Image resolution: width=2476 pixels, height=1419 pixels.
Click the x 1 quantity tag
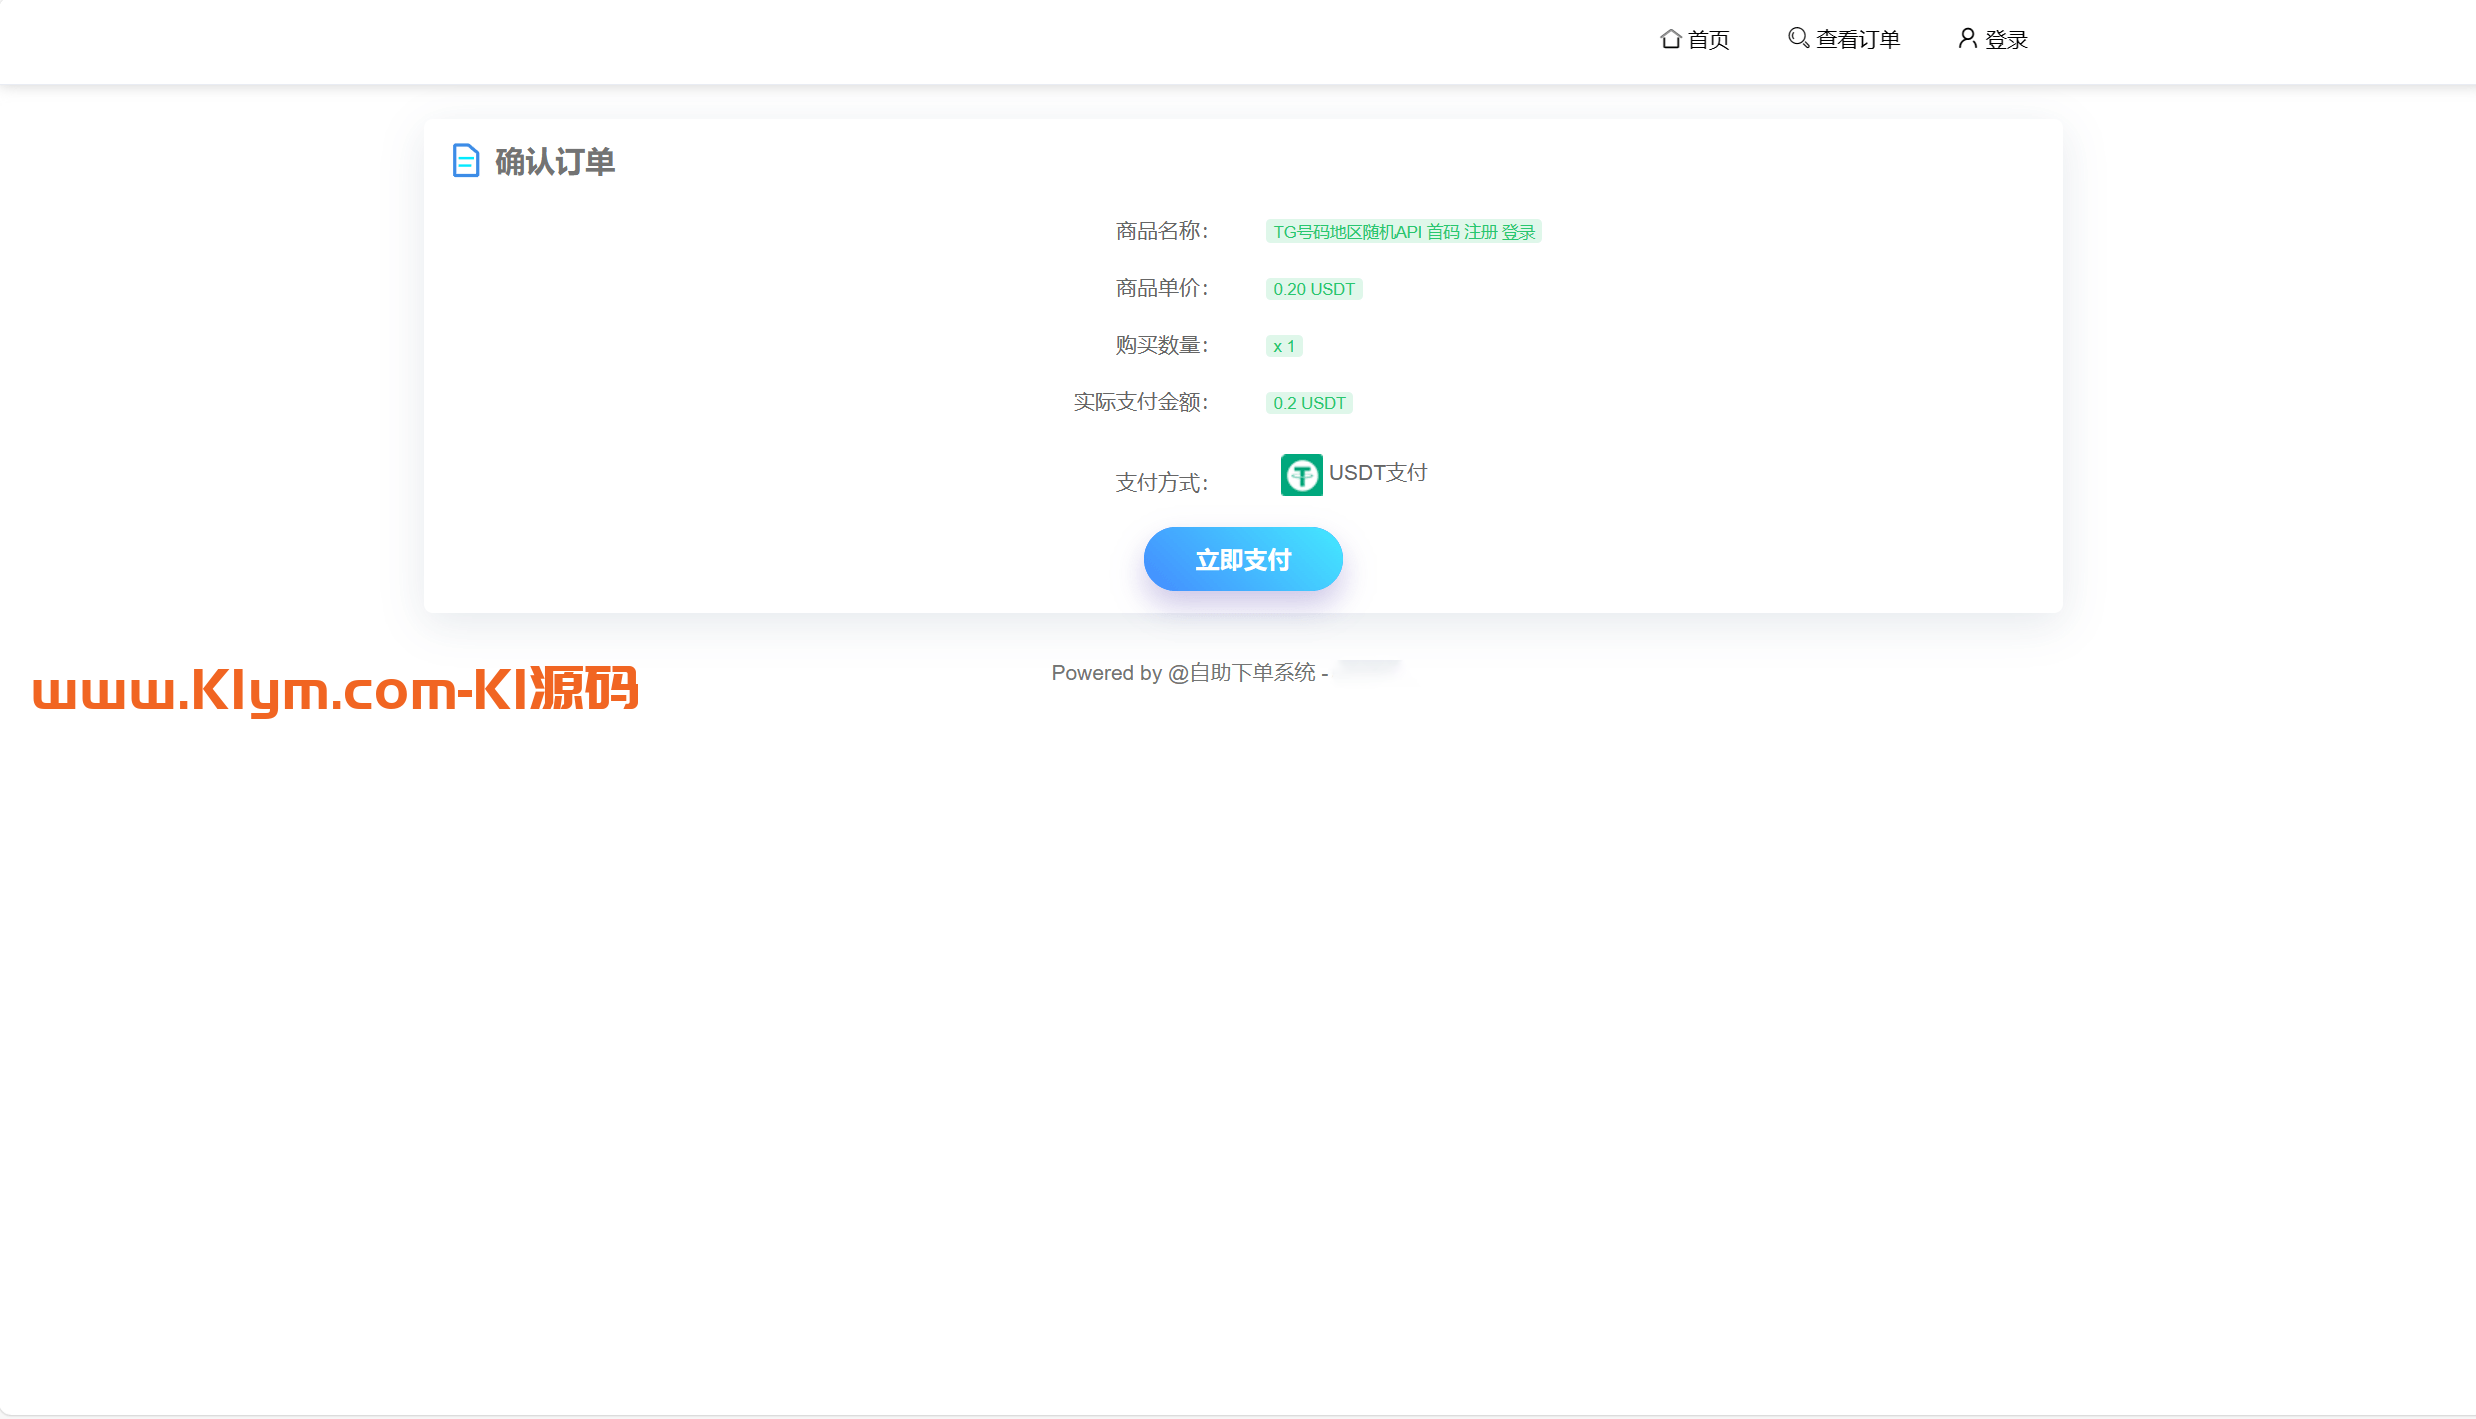(1283, 346)
